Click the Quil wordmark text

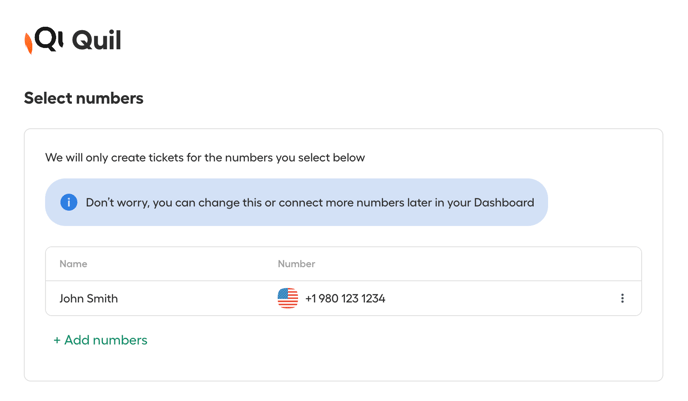coord(97,40)
